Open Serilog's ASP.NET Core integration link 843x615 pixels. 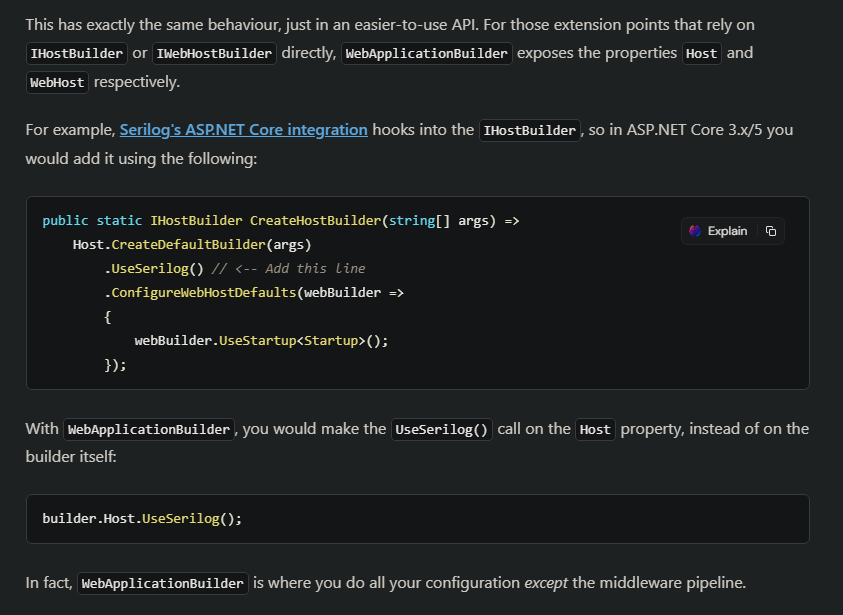[244, 130]
